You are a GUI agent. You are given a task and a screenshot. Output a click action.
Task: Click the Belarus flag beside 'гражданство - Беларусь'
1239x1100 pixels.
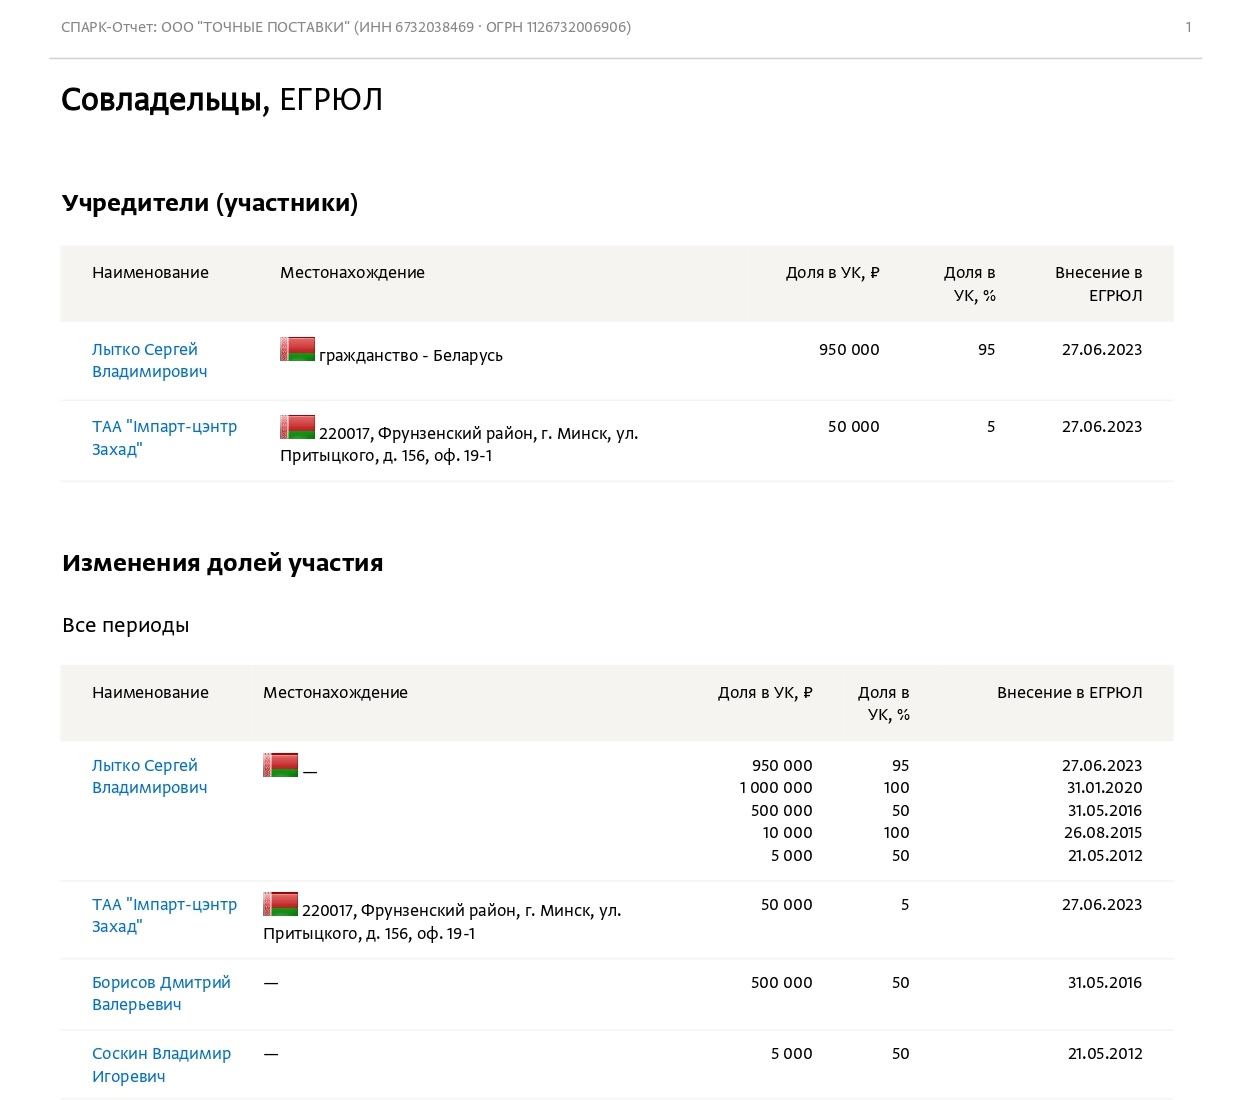tap(297, 350)
